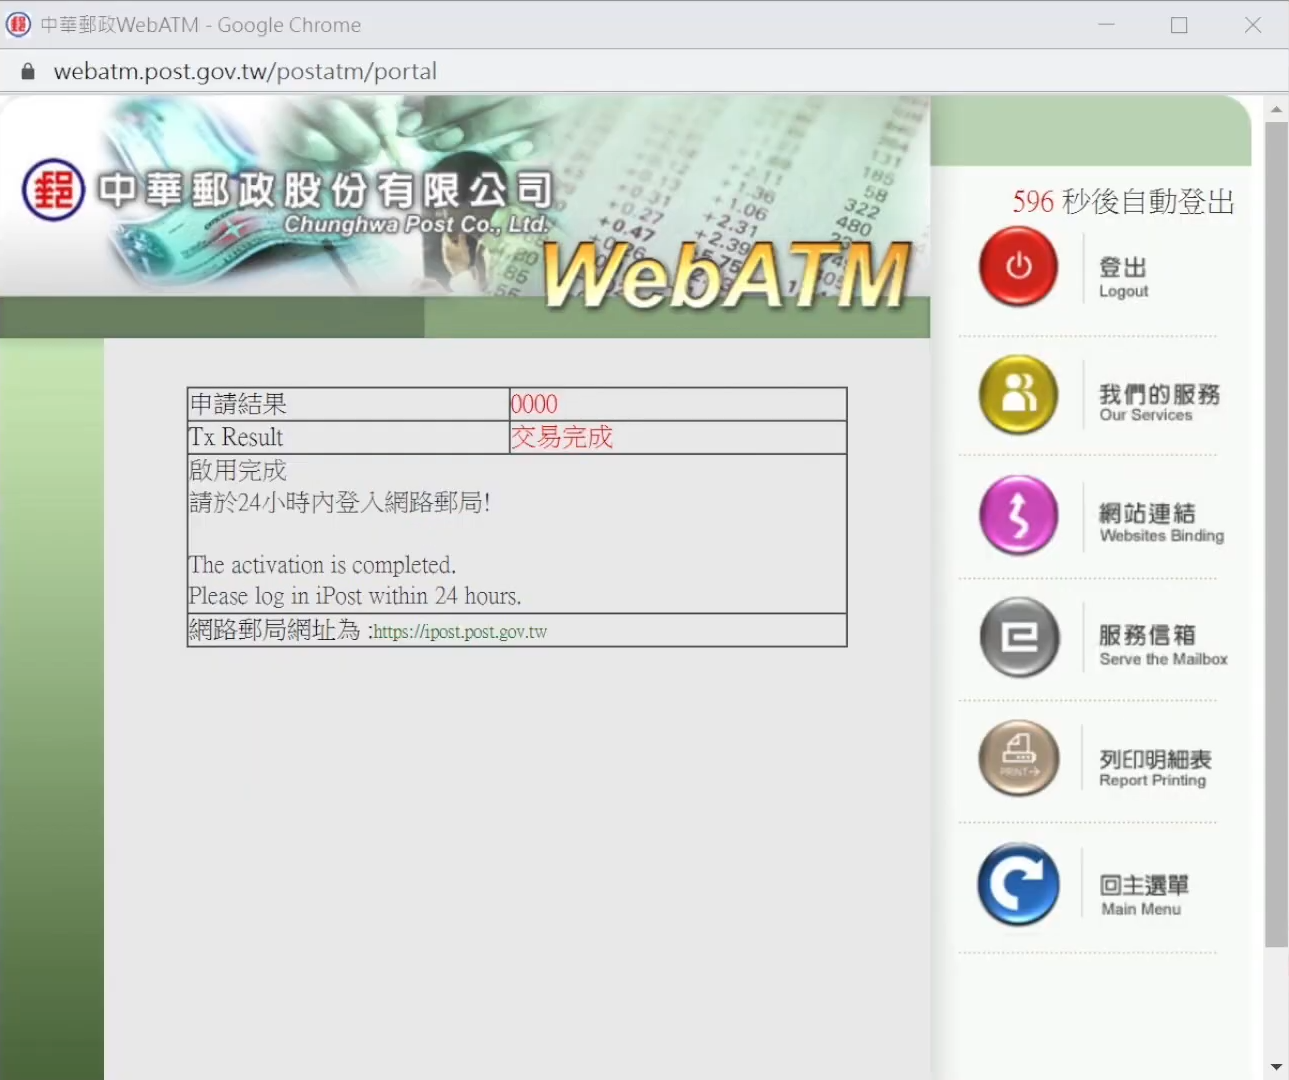Open the gray Serve the Mailbox icon
Screen dimensions: 1289x1080
tap(1019, 637)
